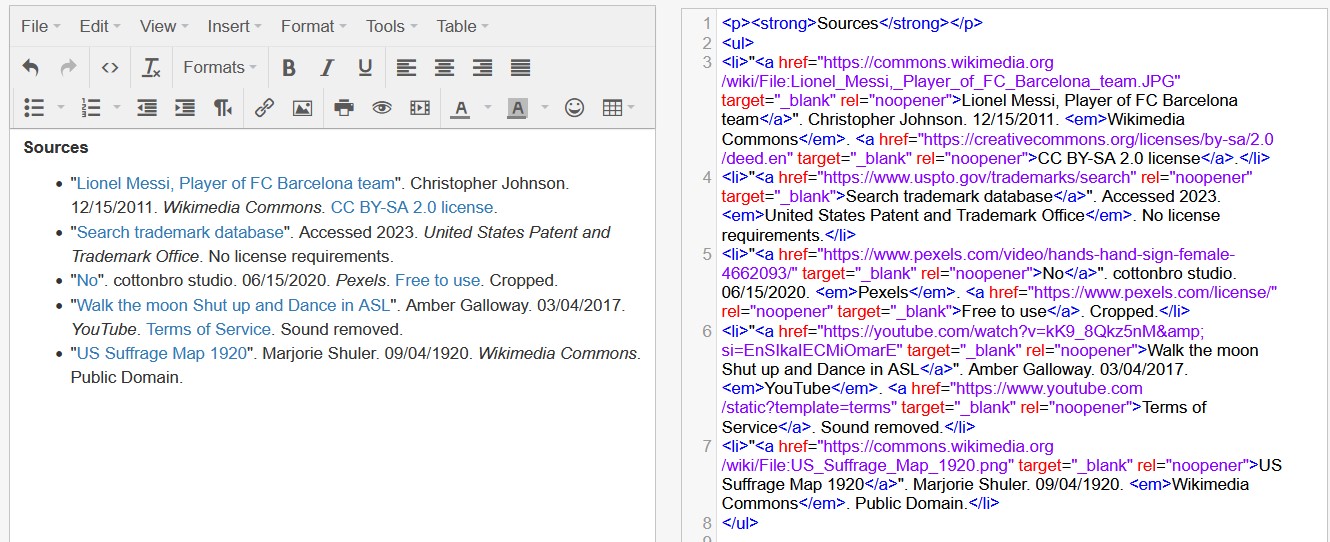Open the "US Suffrage Map 1920" link
Image resolution: width=1330 pixels, height=542 pixels.
(162, 353)
